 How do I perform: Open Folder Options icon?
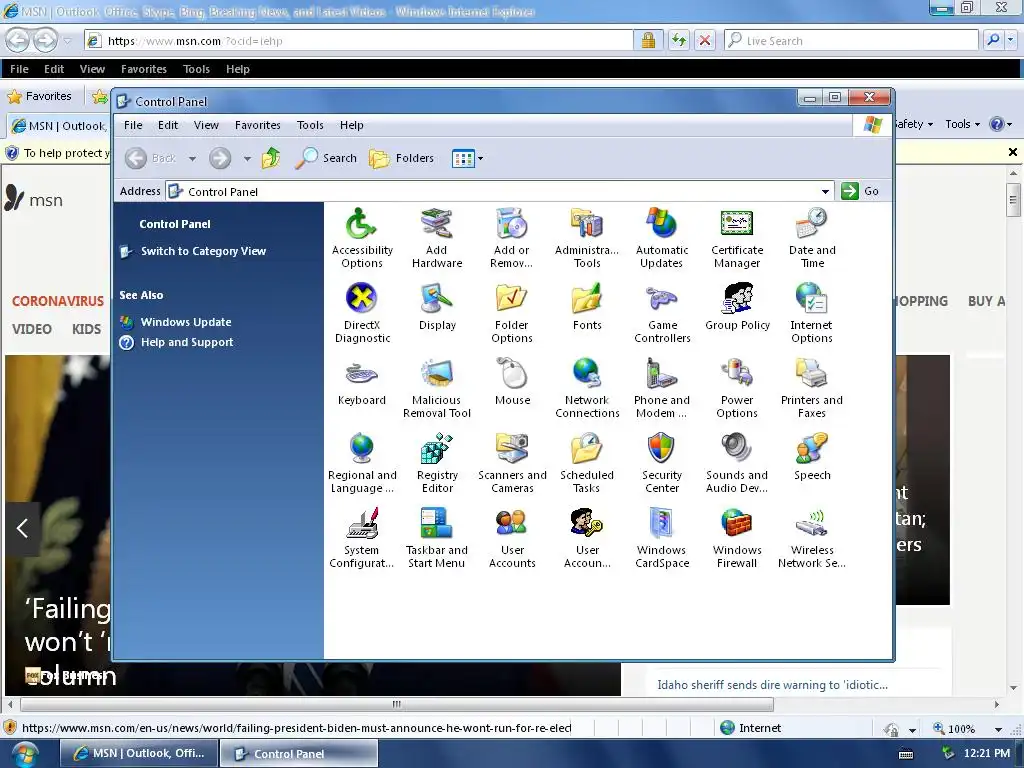tap(511, 313)
